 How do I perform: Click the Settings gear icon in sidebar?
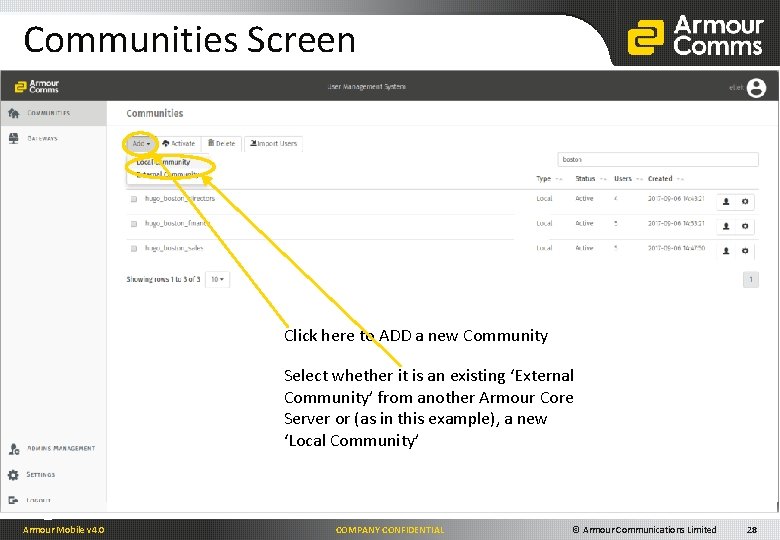[x=13, y=475]
